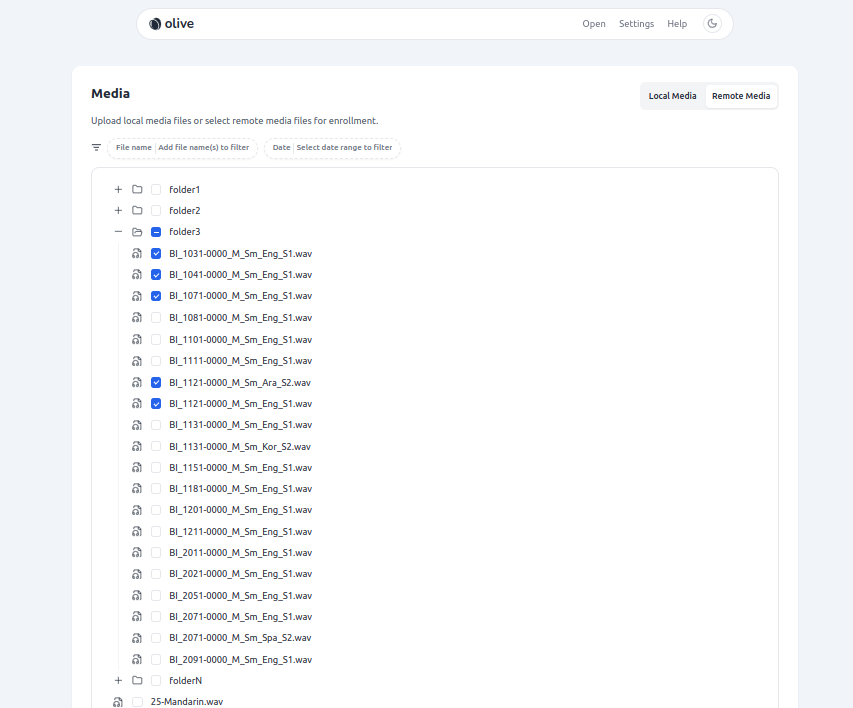
Task: Switch to the Local Media tab
Action: 672,96
